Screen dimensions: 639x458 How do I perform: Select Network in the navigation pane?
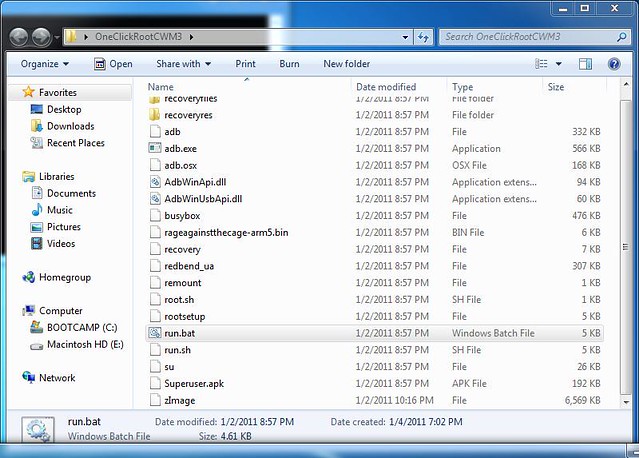(x=57, y=378)
